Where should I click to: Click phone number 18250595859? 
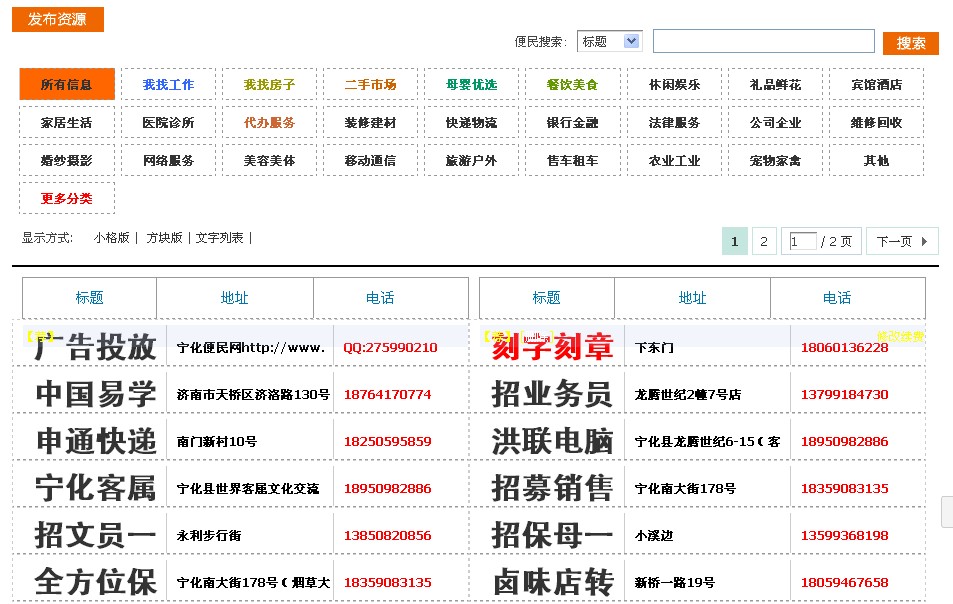pyautogui.click(x=388, y=441)
